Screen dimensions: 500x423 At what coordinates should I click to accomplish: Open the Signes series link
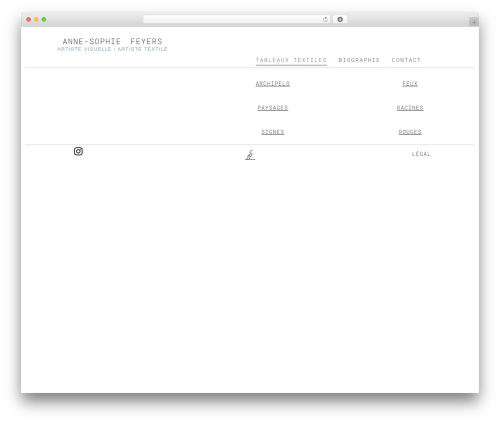[x=273, y=132]
